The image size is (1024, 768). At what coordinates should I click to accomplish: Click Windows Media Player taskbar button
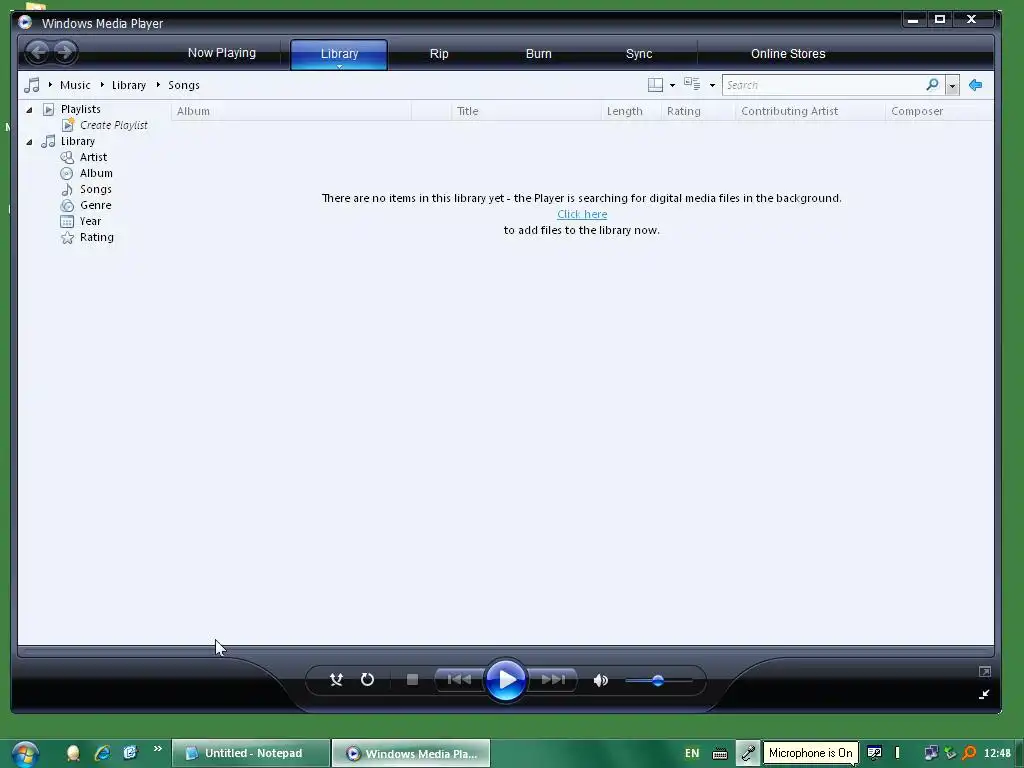pyautogui.click(x=411, y=753)
